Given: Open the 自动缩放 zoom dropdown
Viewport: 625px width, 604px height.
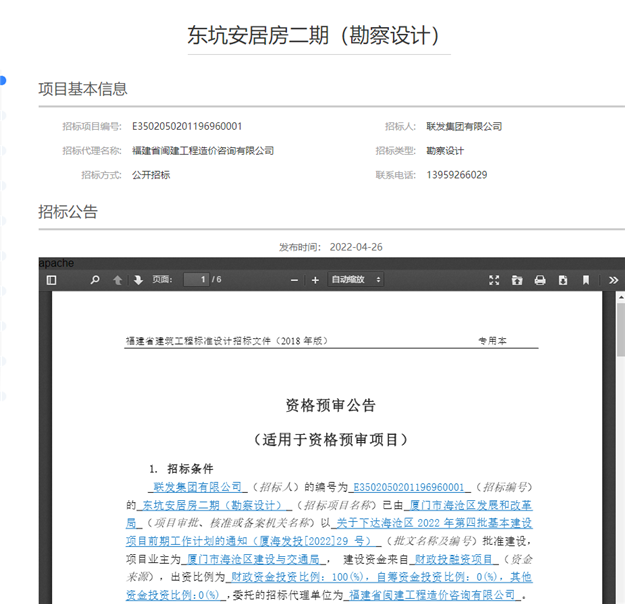Looking at the screenshot, I should [356, 279].
